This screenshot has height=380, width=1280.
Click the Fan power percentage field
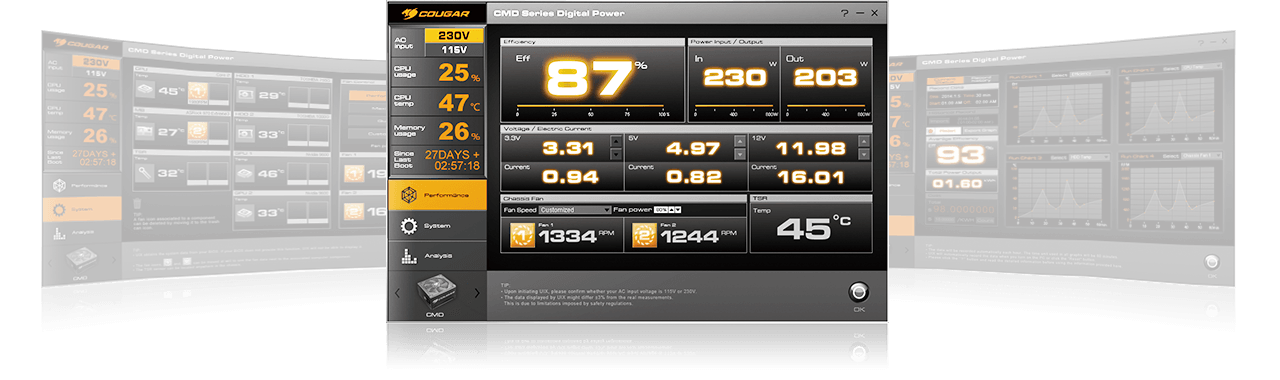pyautogui.click(x=660, y=210)
